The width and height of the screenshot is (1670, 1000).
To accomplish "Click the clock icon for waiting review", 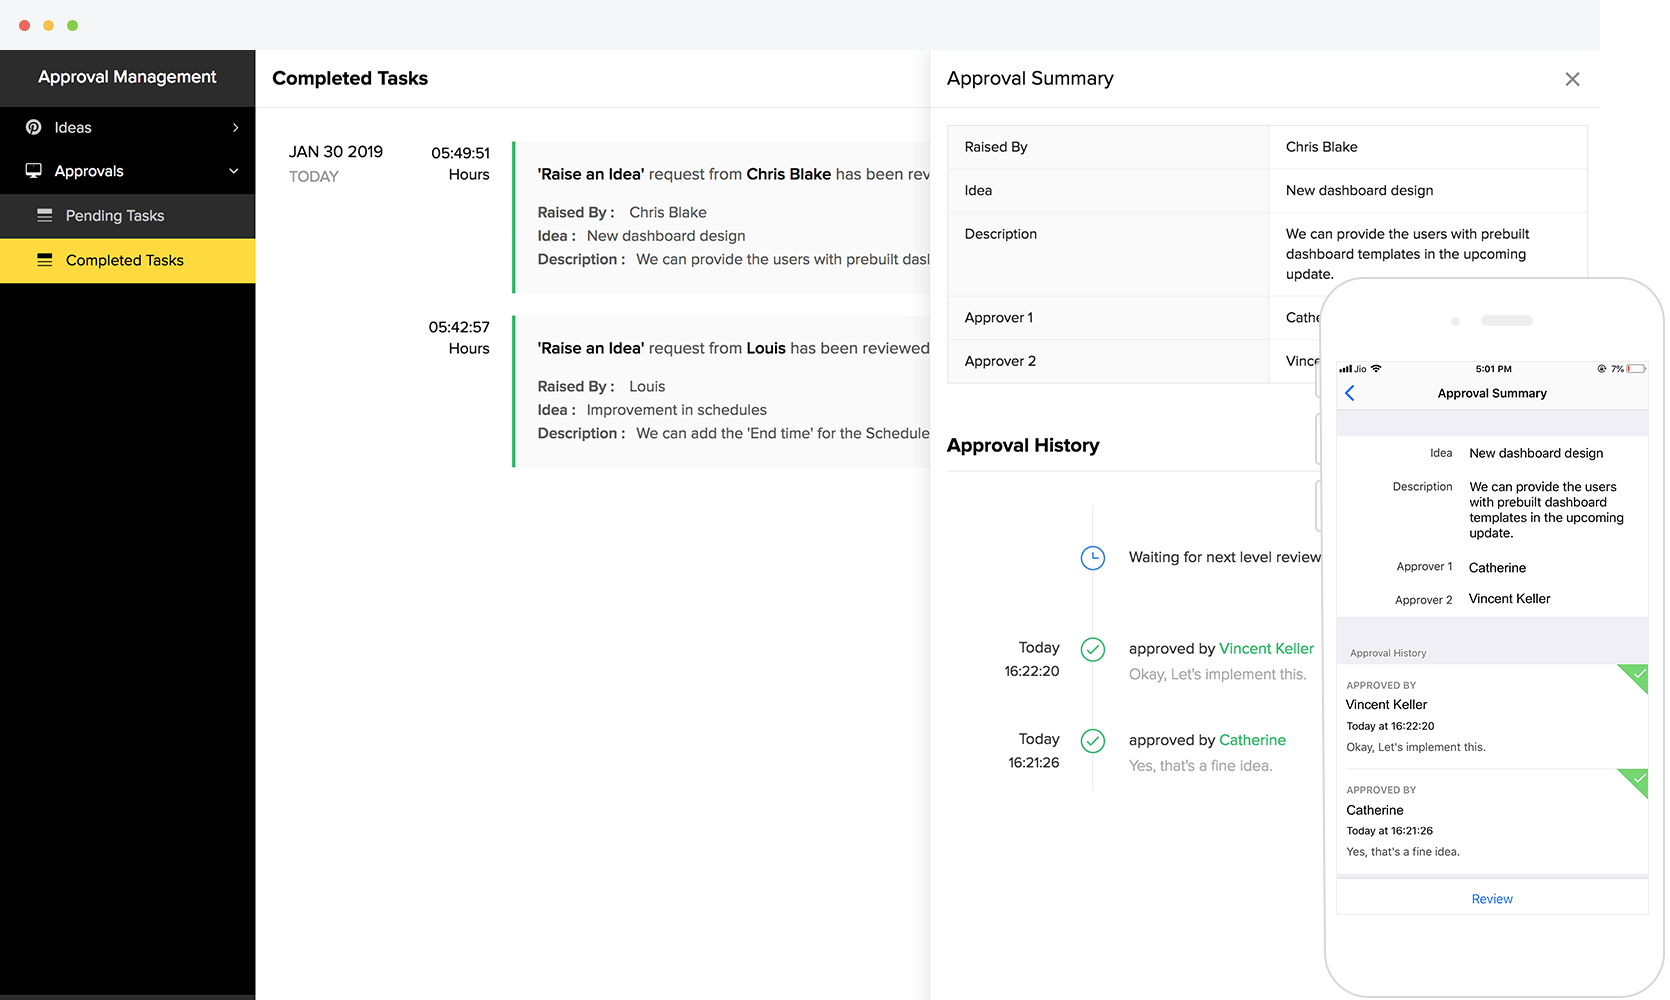I will point(1093,558).
